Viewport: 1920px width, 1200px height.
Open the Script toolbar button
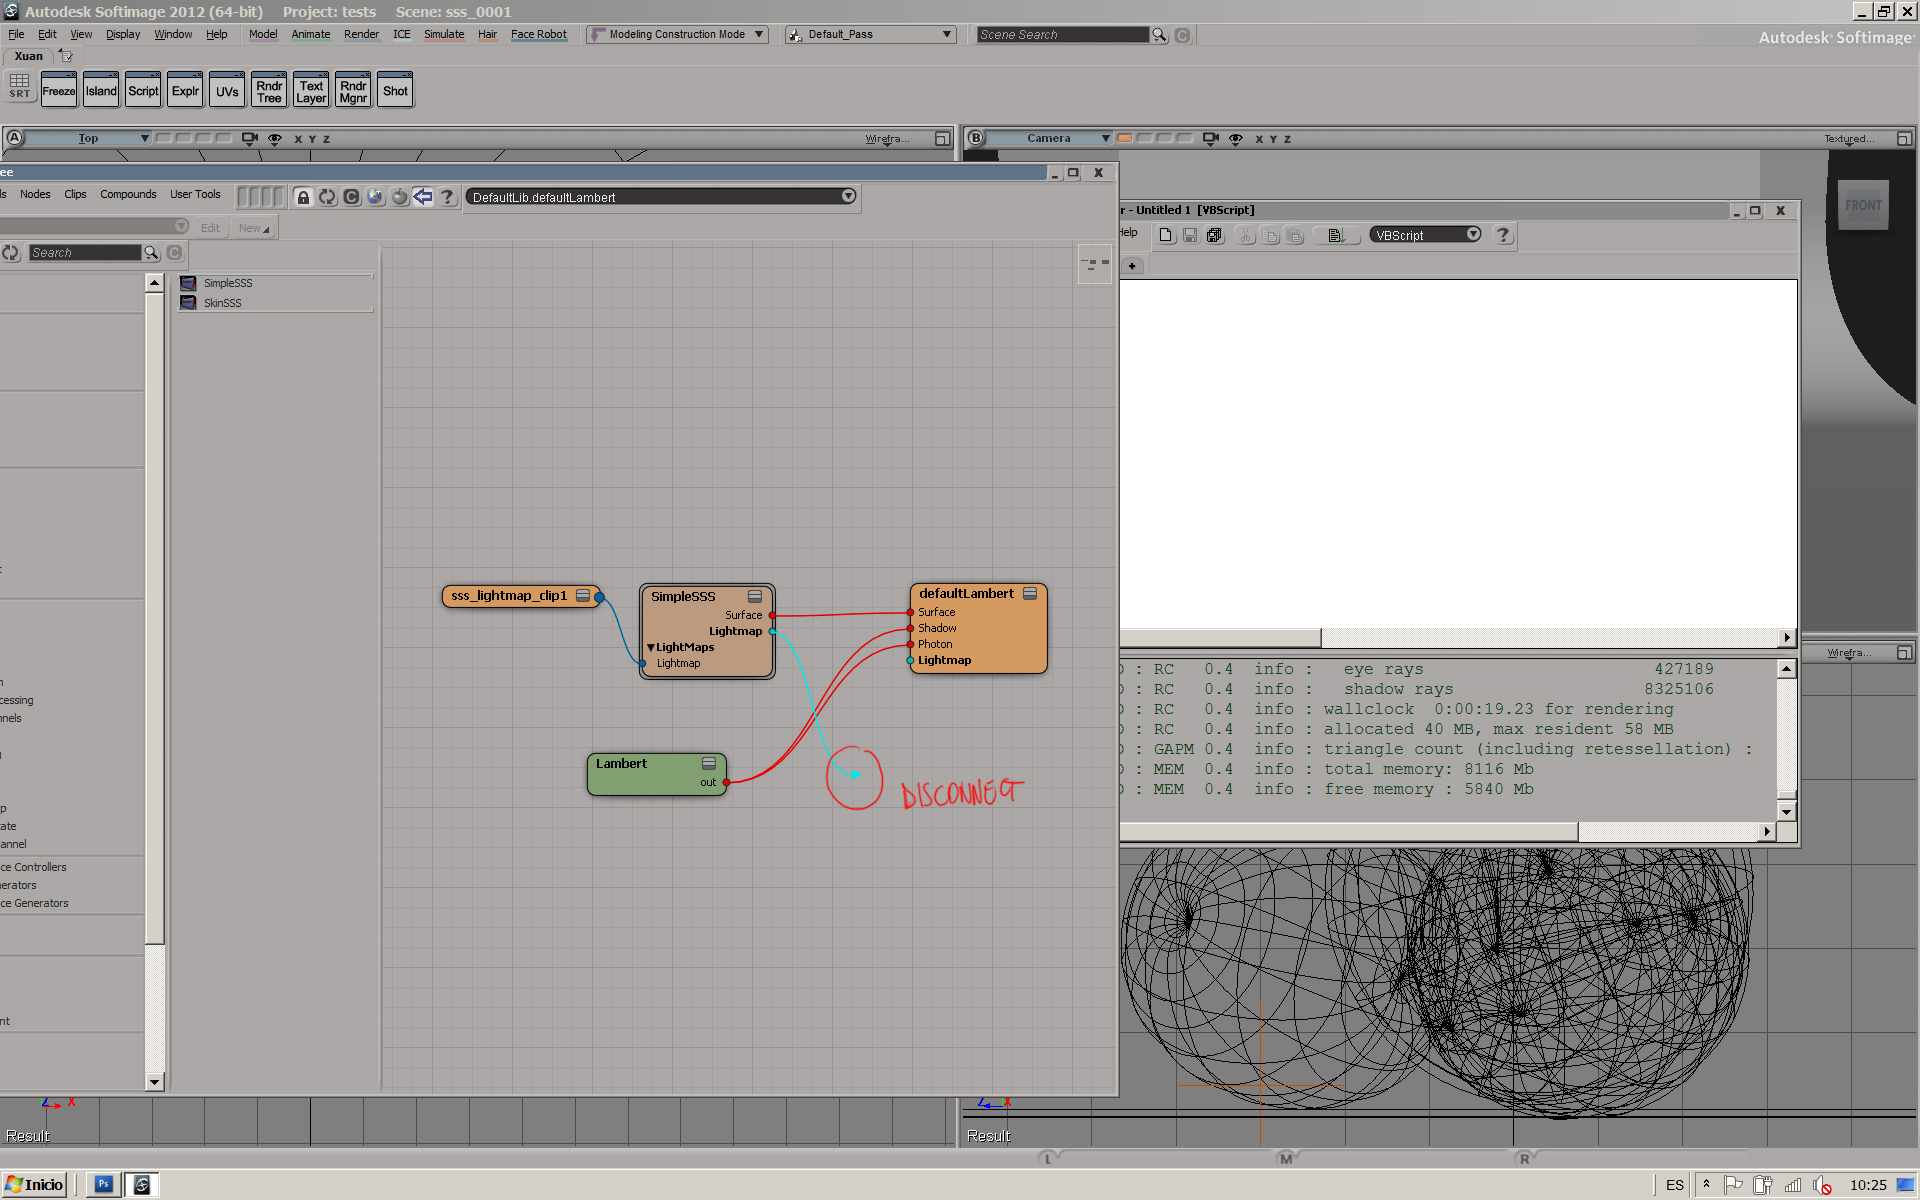143,91
